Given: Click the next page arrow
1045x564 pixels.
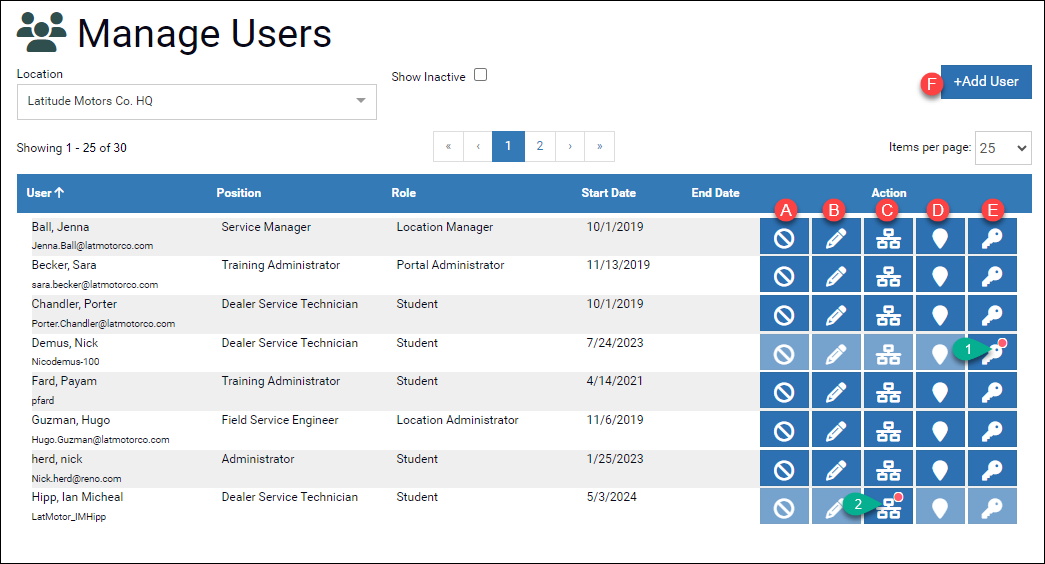Looking at the screenshot, I should 569,146.
